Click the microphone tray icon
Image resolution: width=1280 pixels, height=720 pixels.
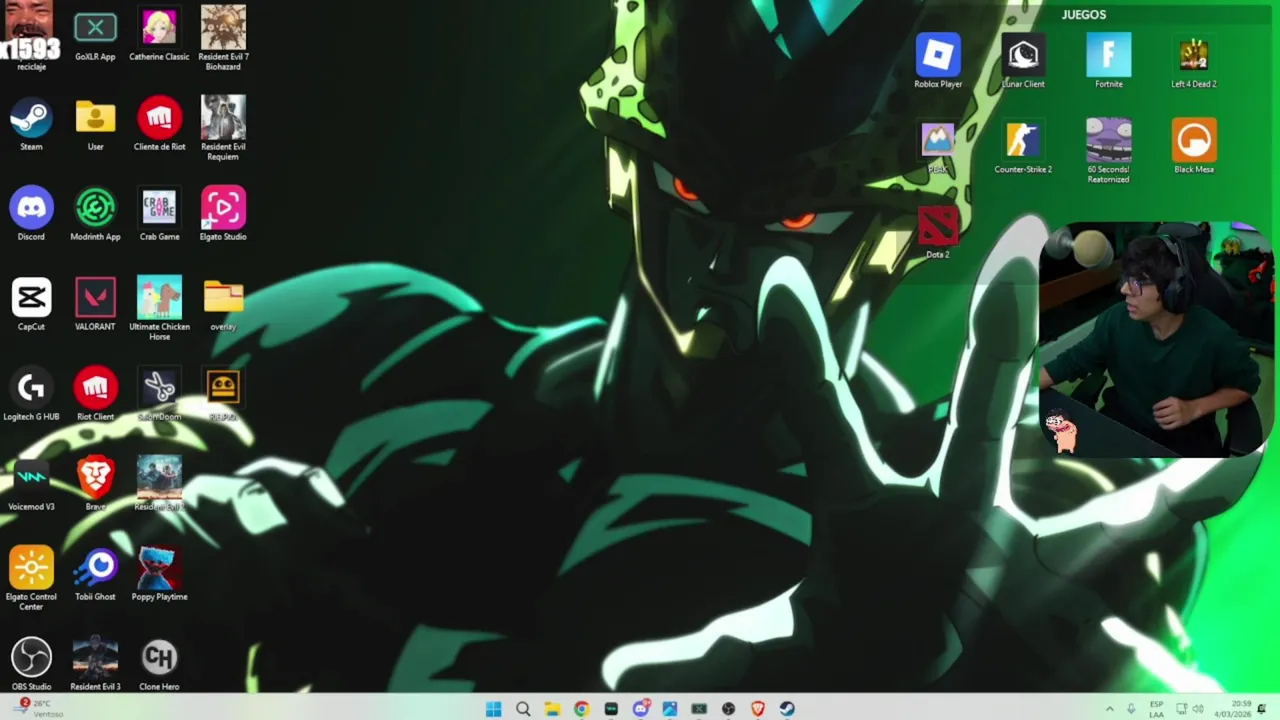[1131, 709]
